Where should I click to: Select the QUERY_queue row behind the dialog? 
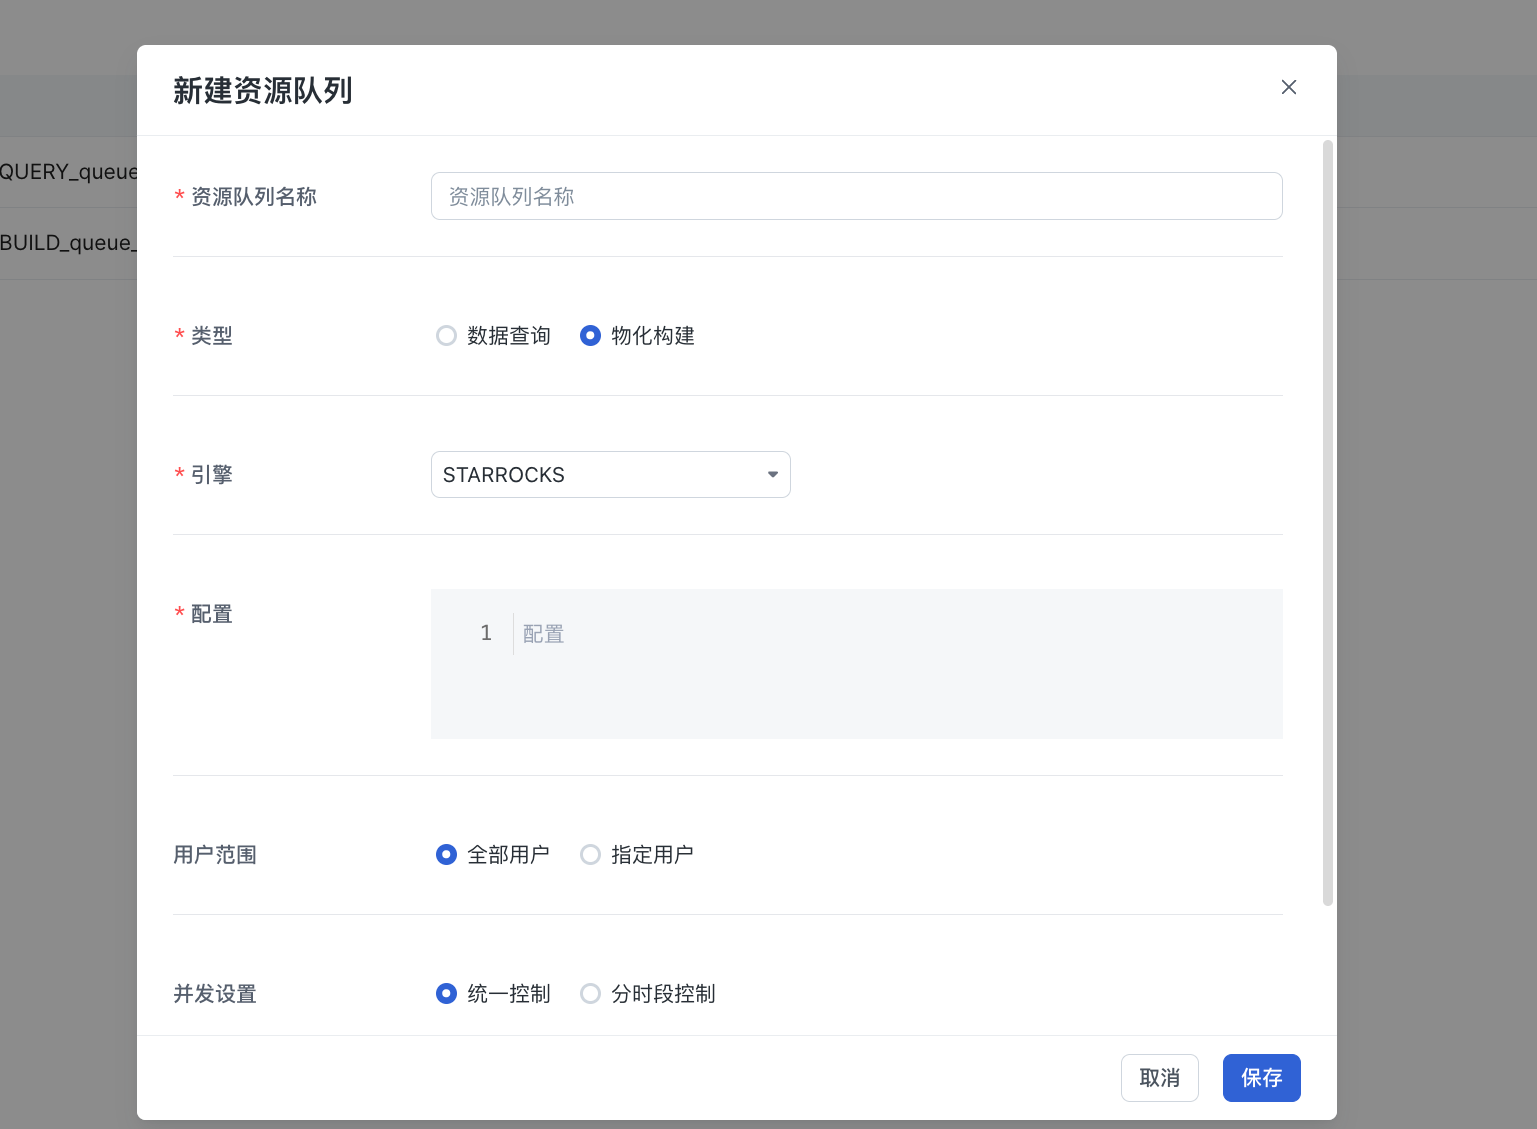pyautogui.click(x=68, y=172)
